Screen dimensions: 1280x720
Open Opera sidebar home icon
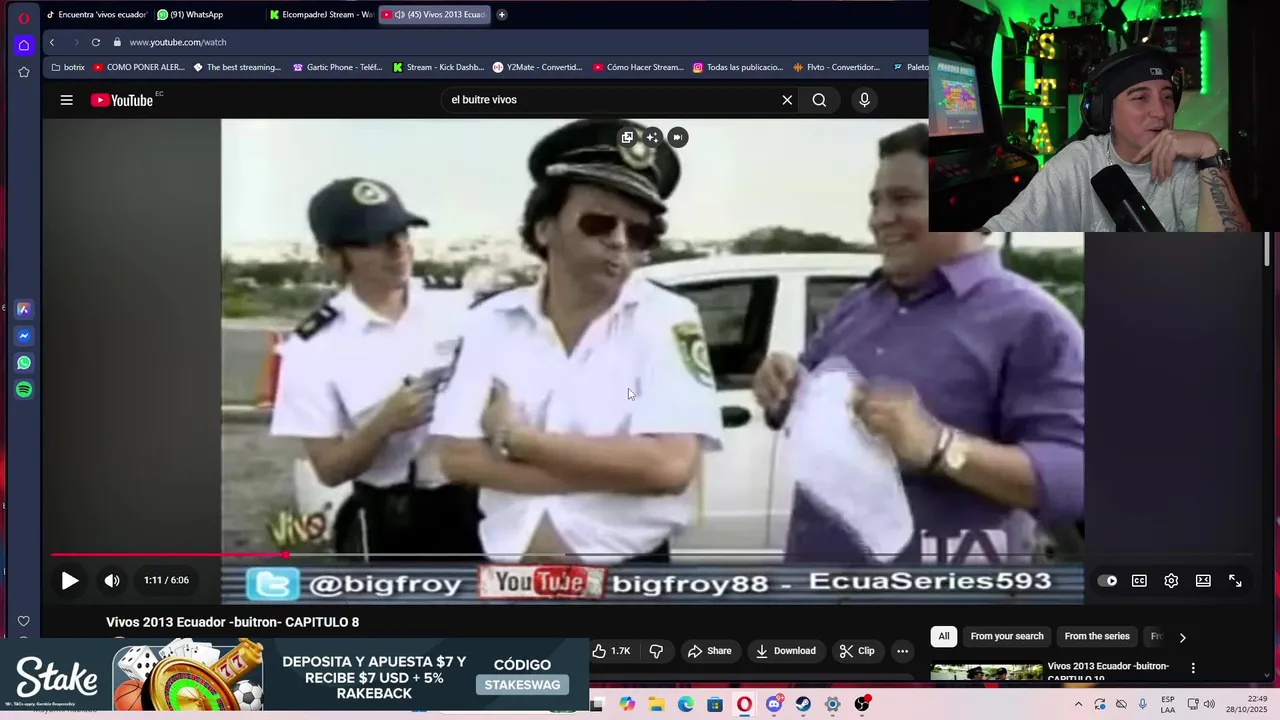point(24,45)
